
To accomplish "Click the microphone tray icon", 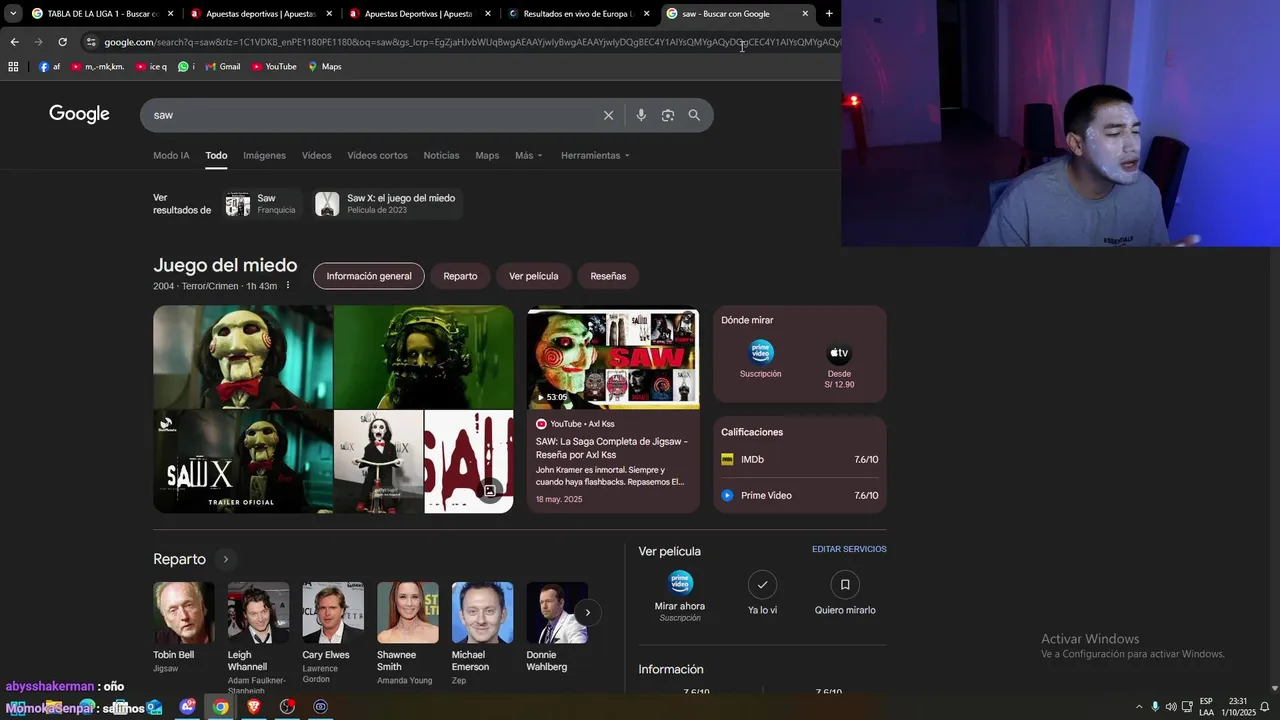I will coord(1155,707).
